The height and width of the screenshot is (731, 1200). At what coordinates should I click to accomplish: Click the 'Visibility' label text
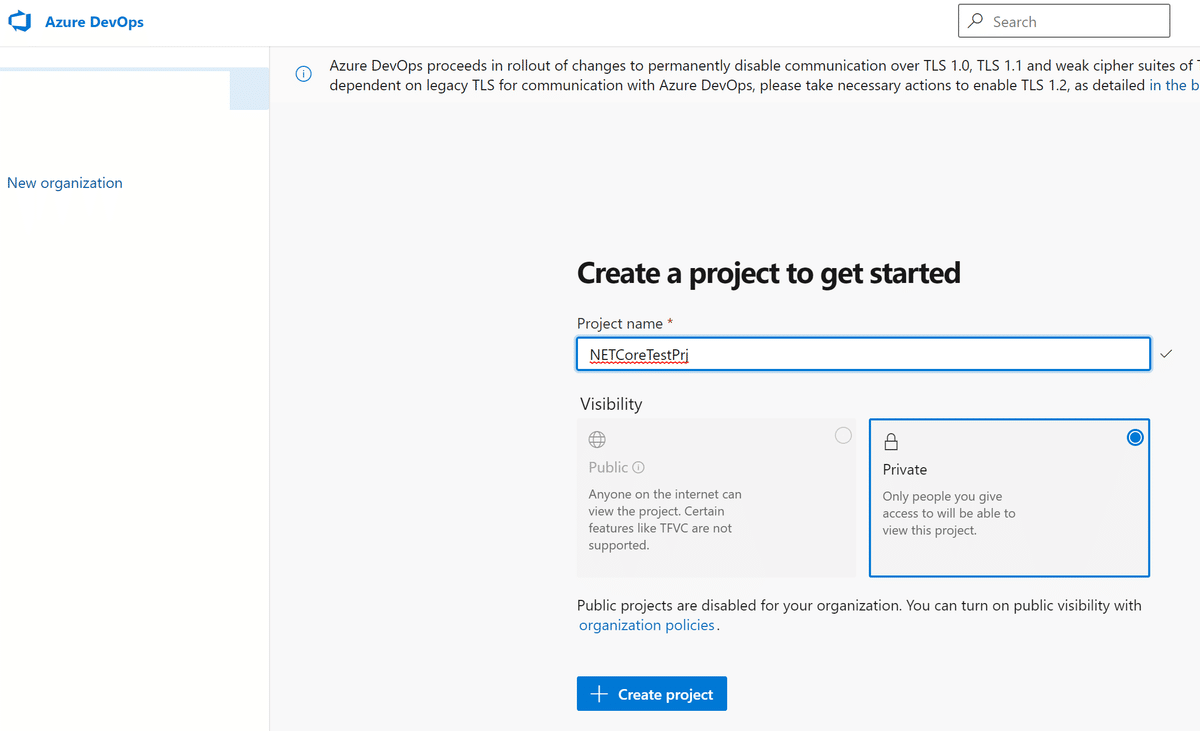click(611, 404)
